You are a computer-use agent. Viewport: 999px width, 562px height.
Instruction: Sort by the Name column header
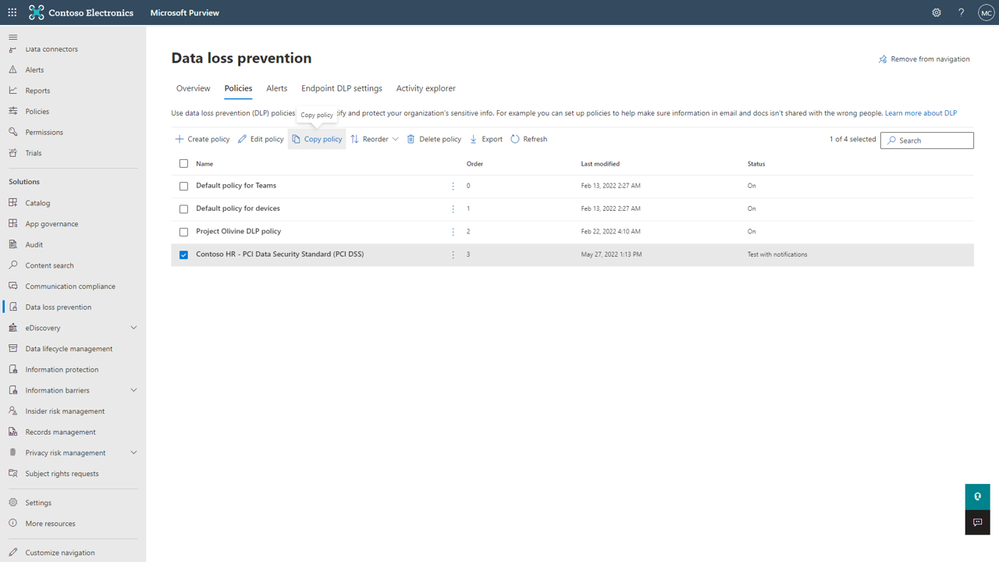pyautogui.click(x=205, y=164)
